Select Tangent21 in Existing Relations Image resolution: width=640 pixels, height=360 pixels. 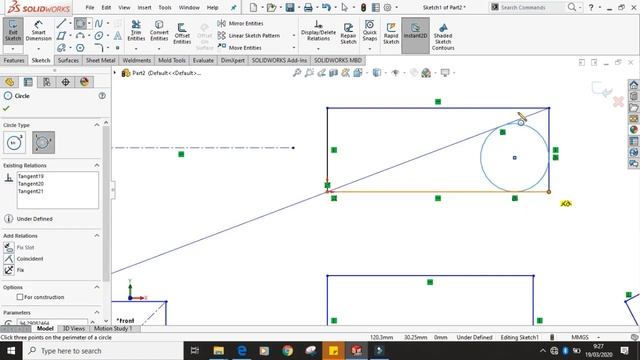tap(31, 191)
